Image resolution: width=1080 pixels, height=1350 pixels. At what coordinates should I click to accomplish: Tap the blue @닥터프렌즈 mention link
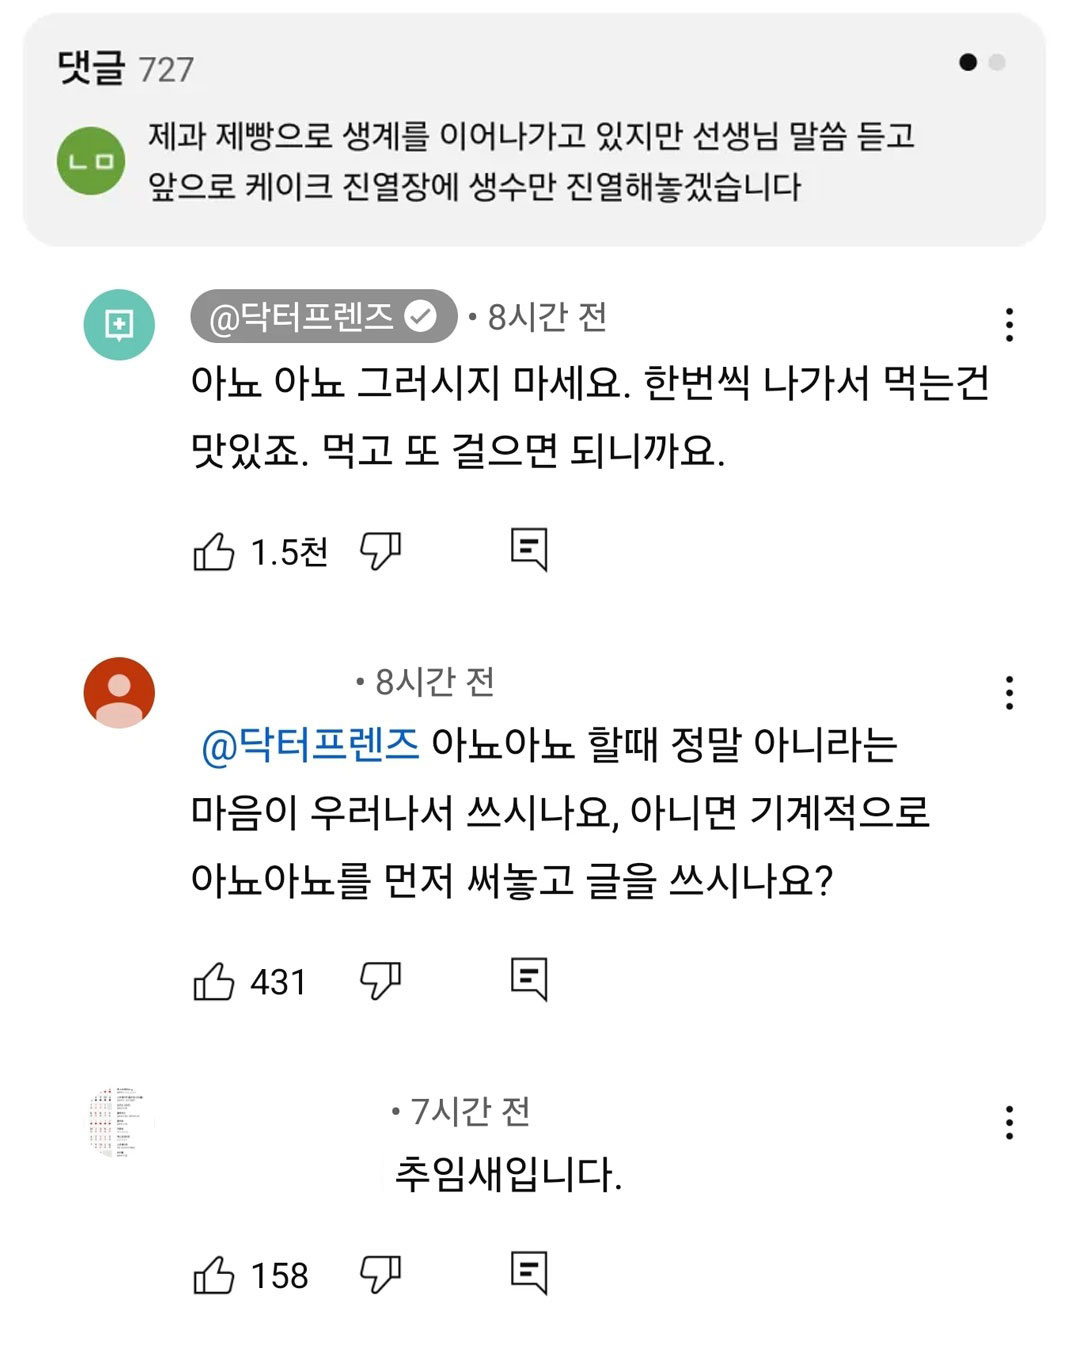point(310,746)
